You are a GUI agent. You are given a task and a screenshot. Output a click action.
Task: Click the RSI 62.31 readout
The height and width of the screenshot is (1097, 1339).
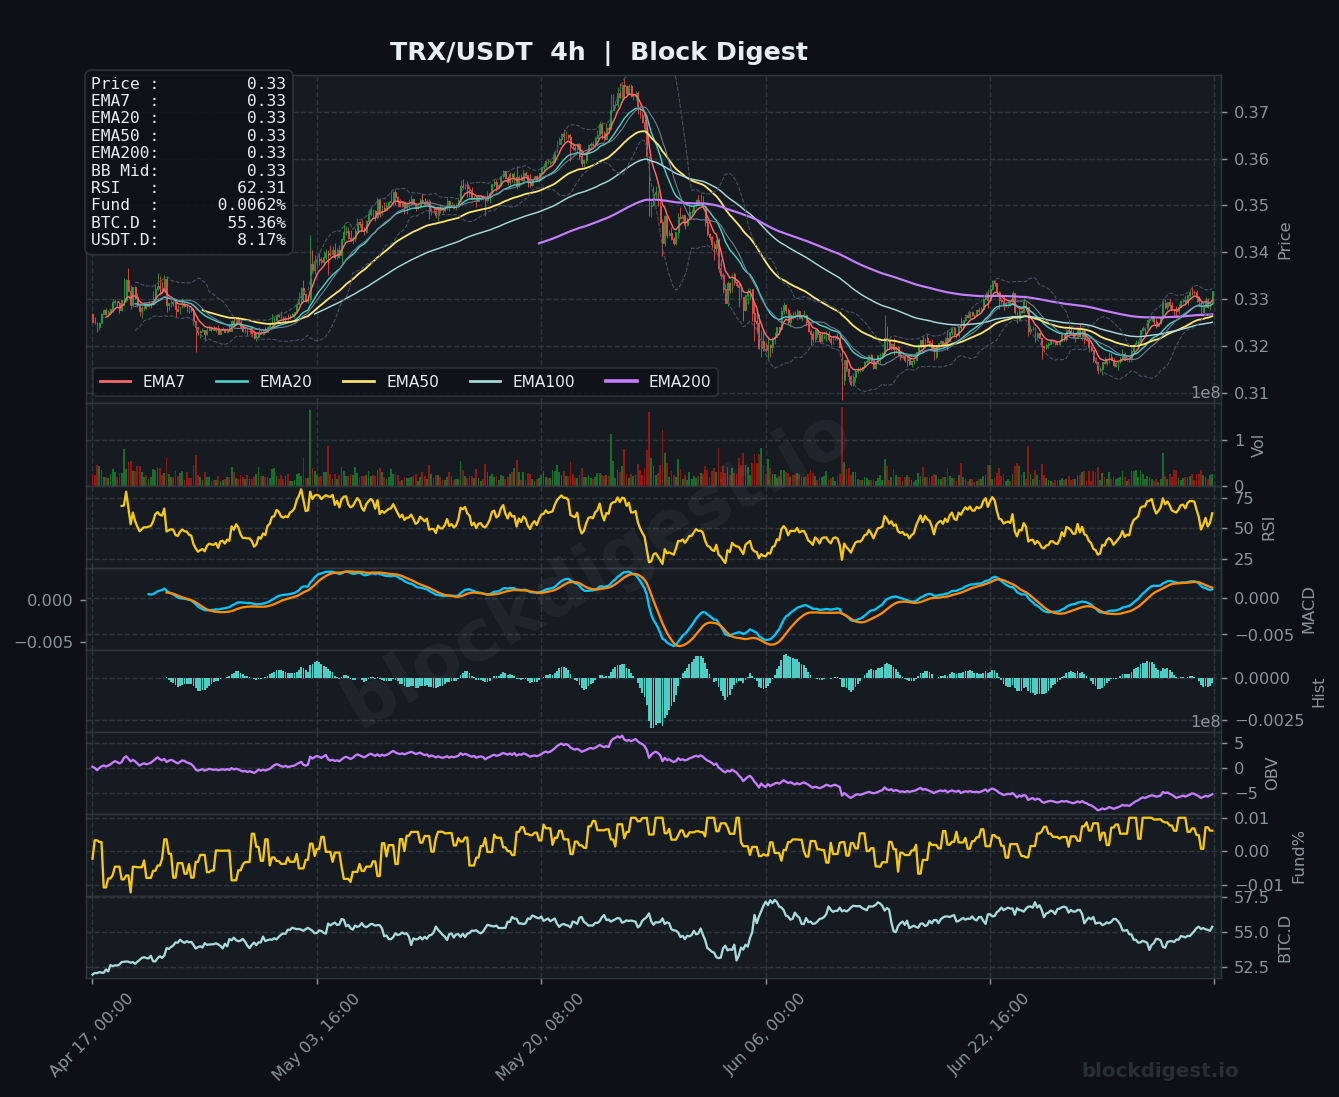click(188, 187)
